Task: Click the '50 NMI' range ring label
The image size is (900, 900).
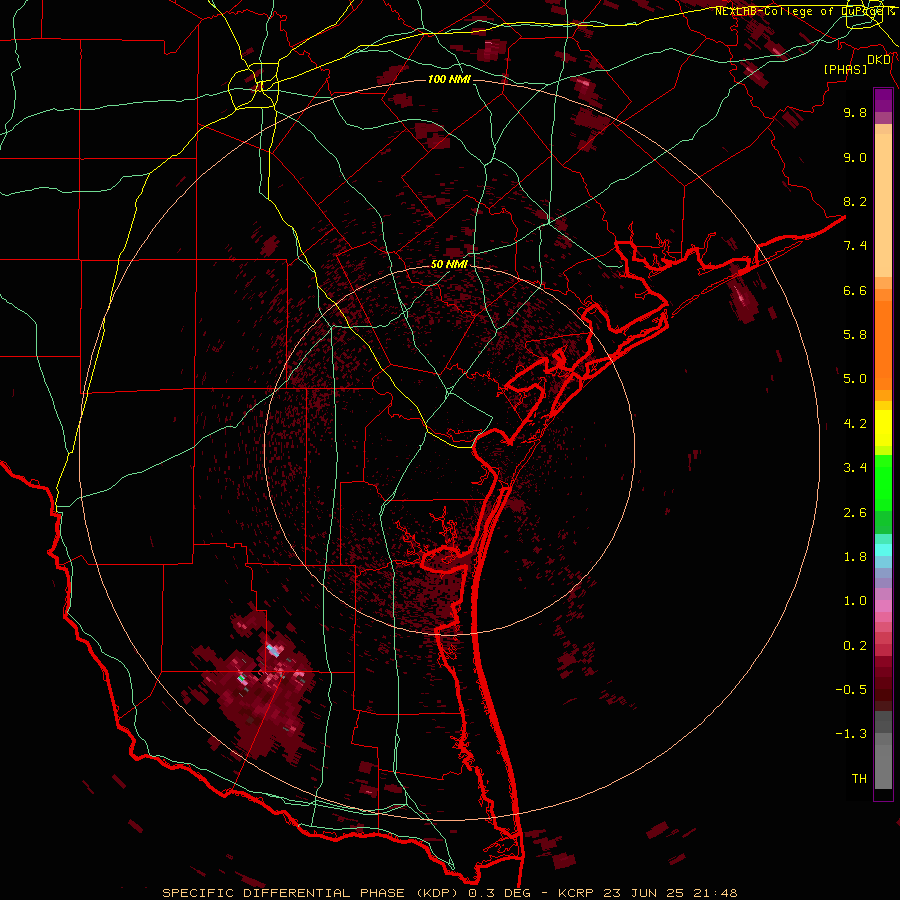Action: pyautogui.click(x=449, y=264)
